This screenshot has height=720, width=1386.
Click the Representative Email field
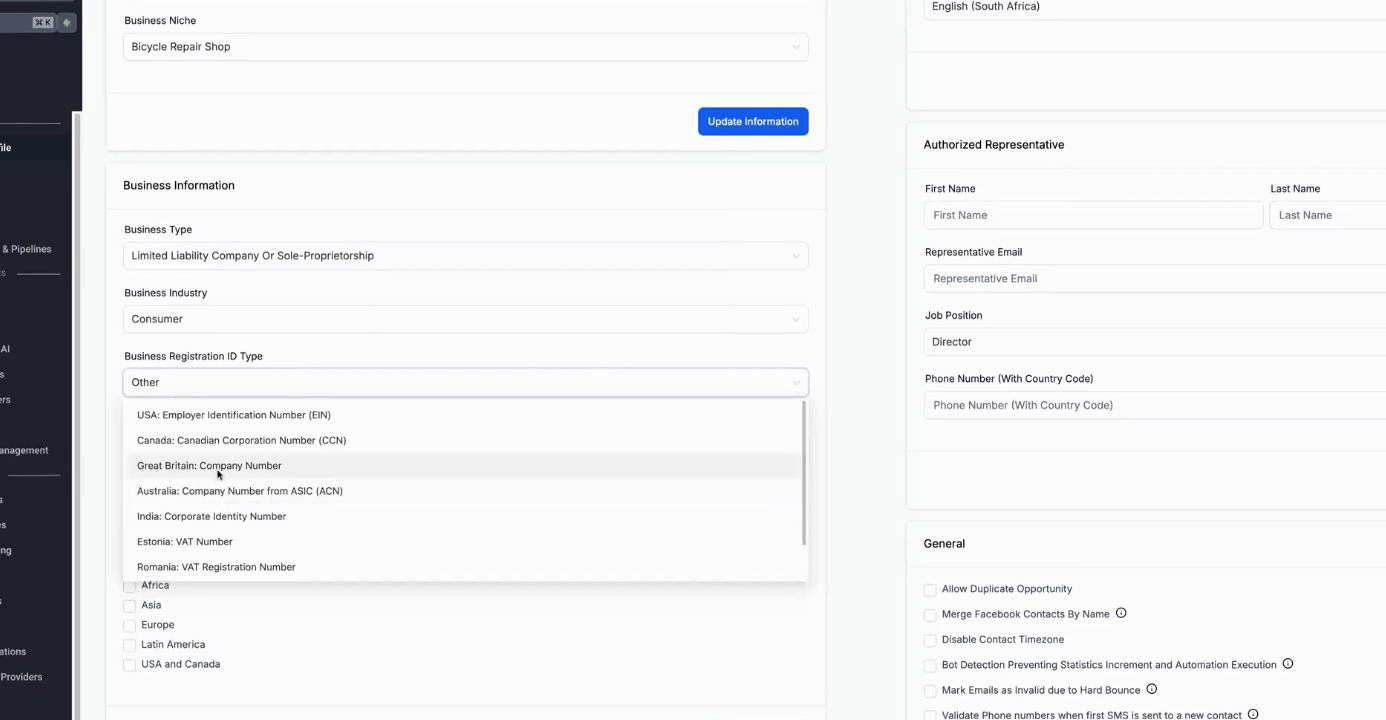(x=1150, y=279)
